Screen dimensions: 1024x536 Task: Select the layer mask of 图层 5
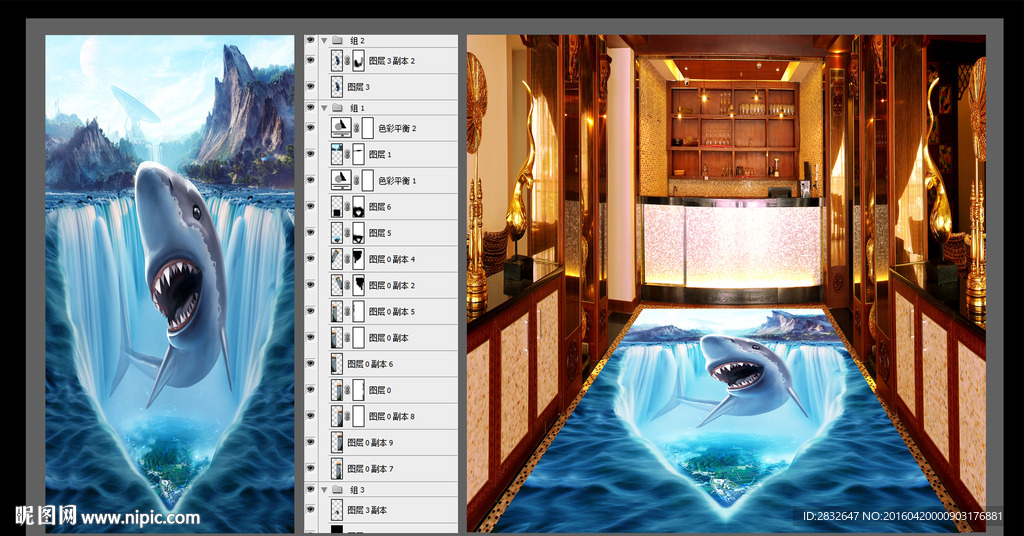click(x=359, y=232)
